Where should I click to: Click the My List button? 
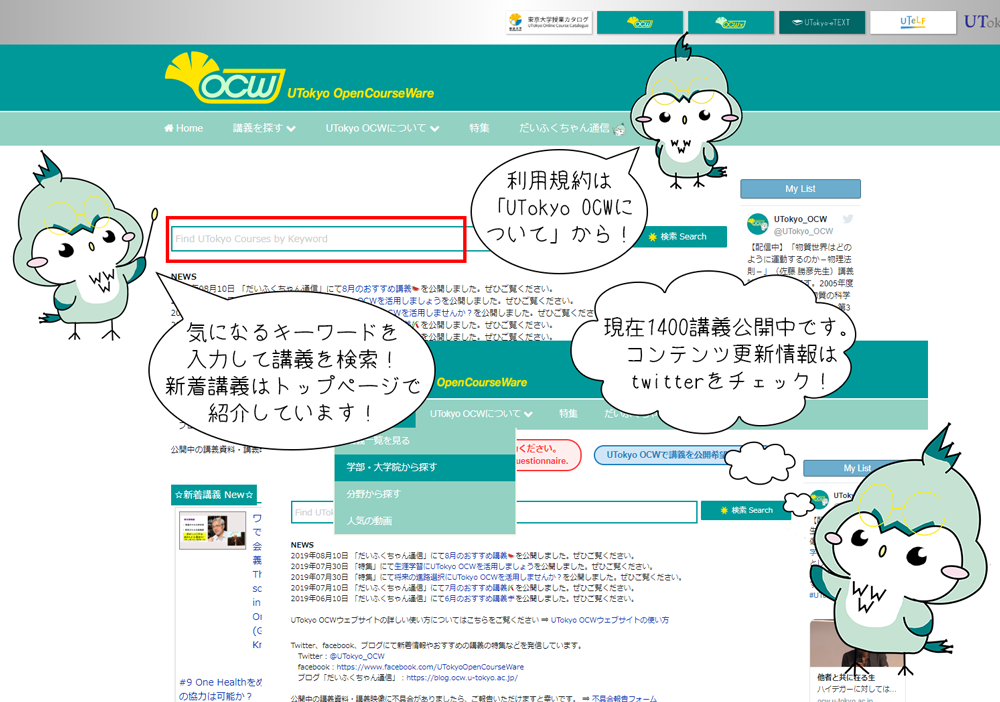click(800, 189)
